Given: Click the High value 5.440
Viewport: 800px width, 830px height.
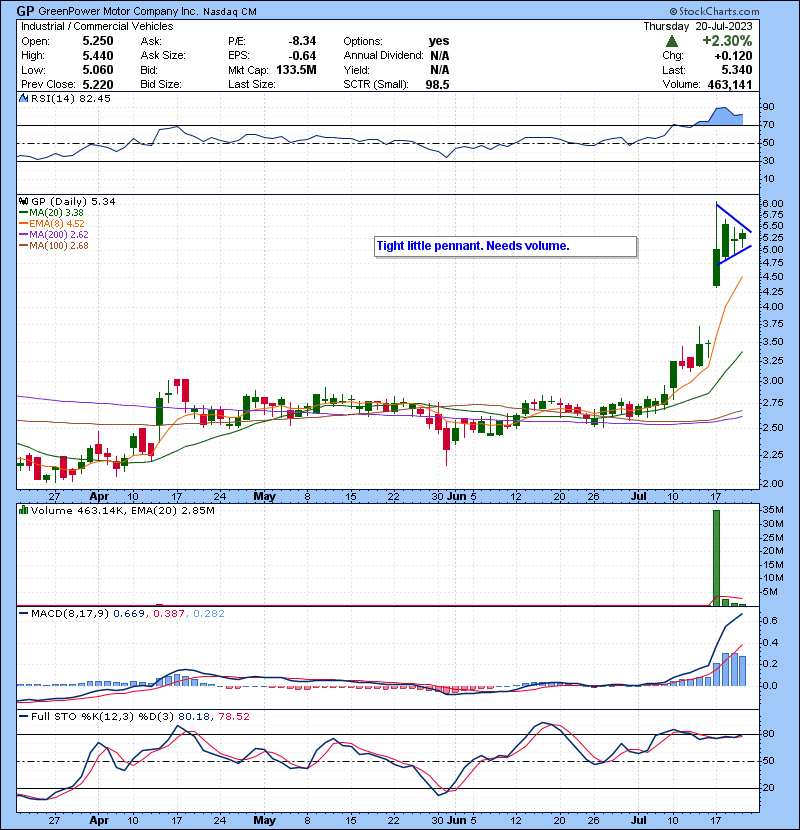Looking at the screenshot, I should coord(98,56).
